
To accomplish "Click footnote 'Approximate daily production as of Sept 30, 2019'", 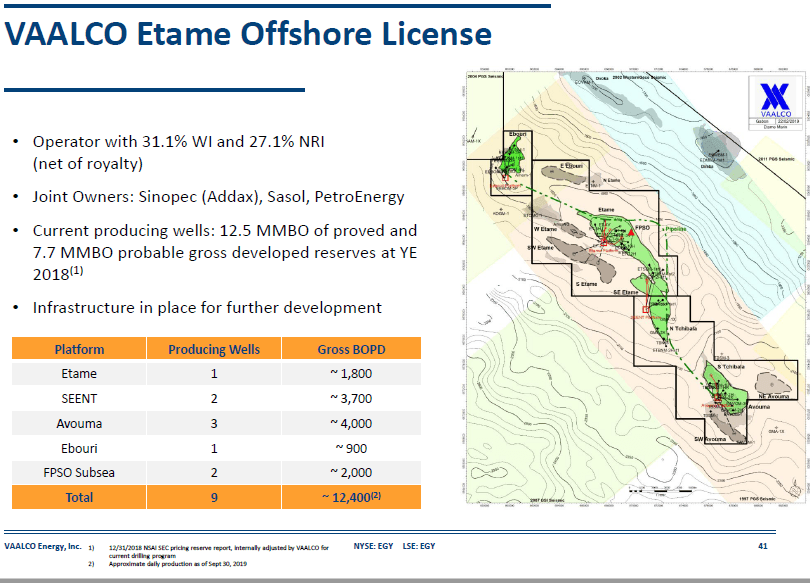I will (177, 564).
